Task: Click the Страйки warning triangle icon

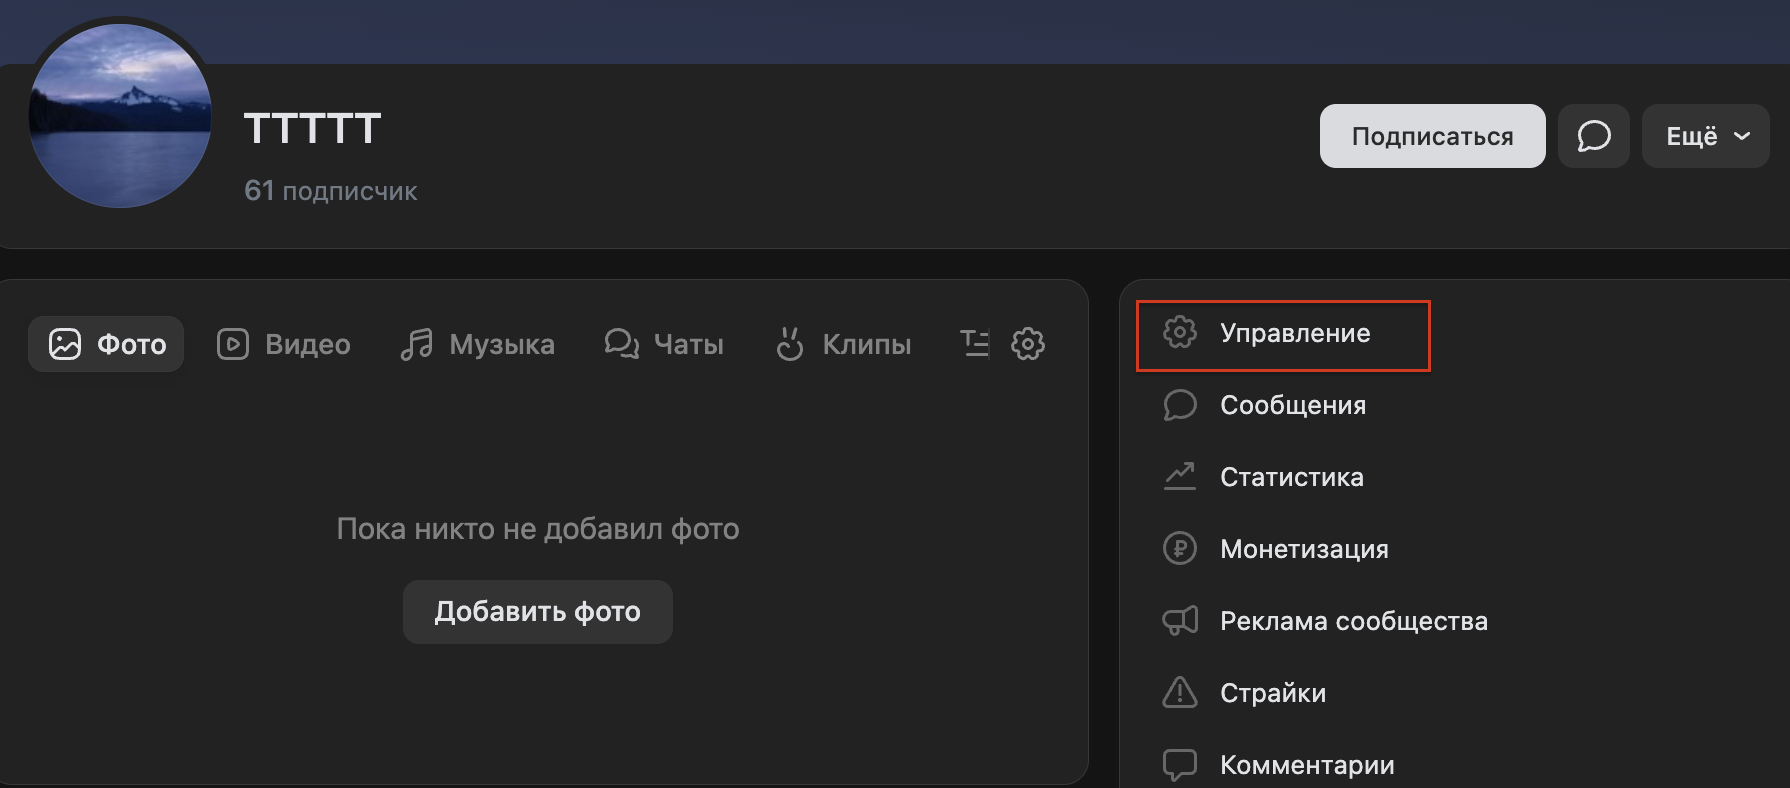Action: click(x=1180, y=693)
